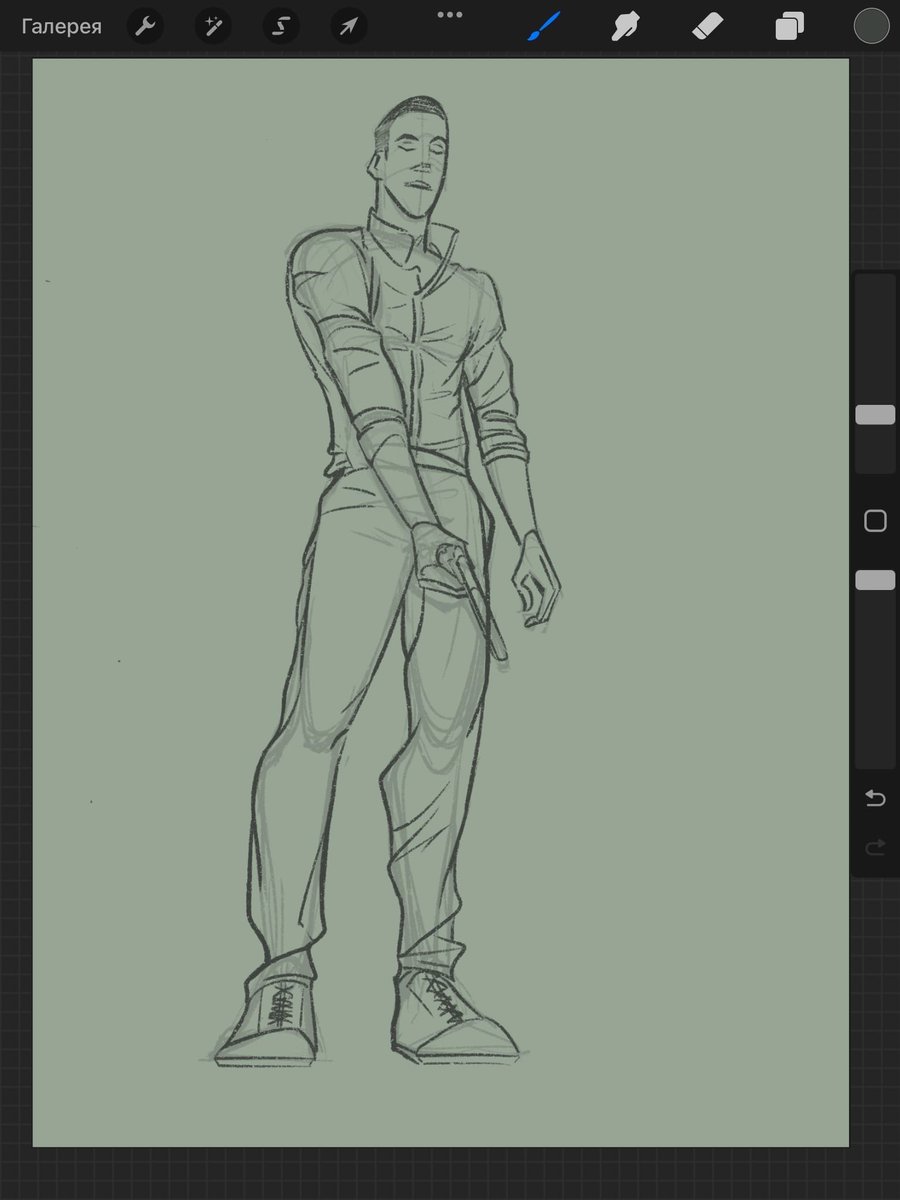Select the Smudge tool
Viewport: 900px width, 1200px height.
coord(626,27)
